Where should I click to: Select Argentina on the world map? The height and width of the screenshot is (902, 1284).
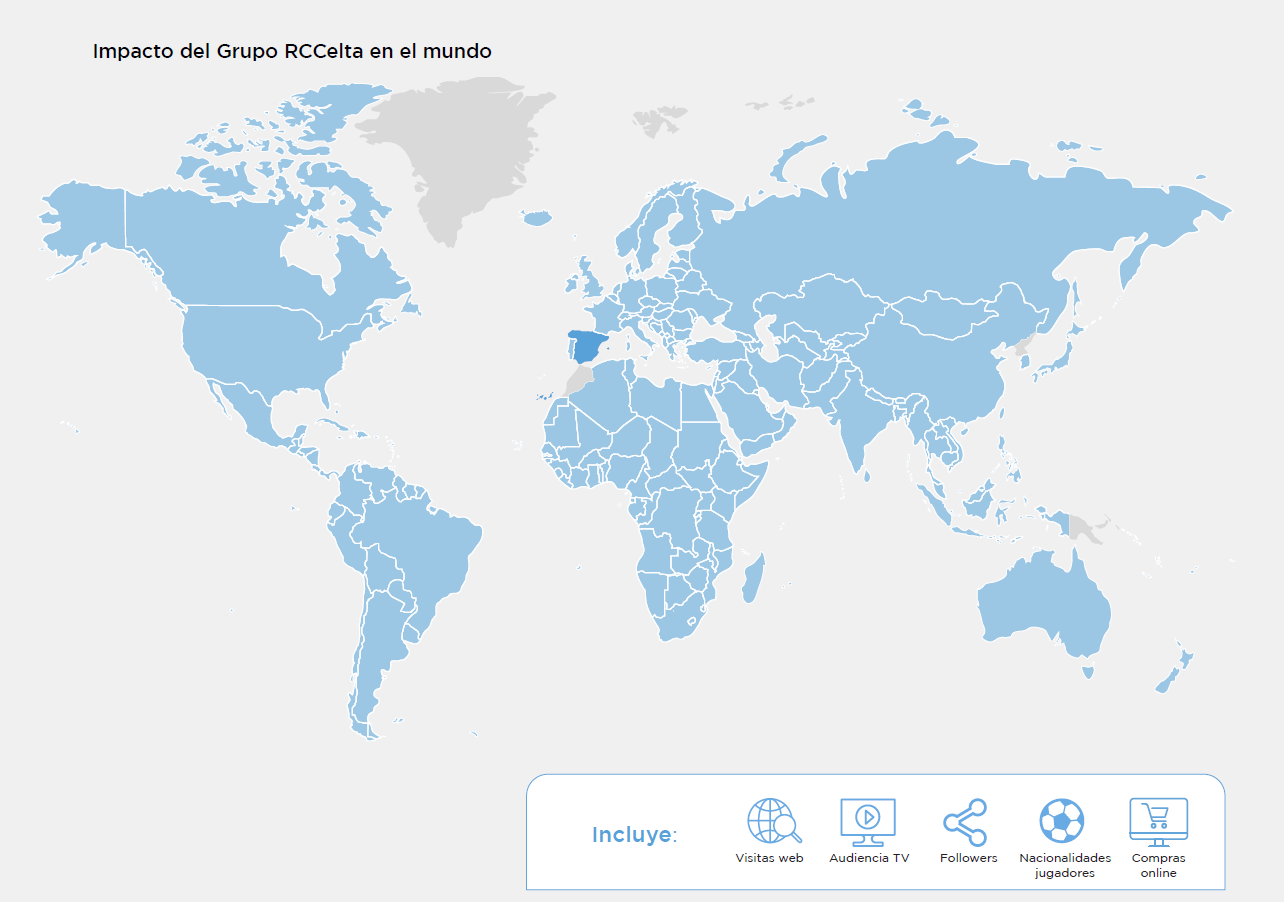coord(380,650)
